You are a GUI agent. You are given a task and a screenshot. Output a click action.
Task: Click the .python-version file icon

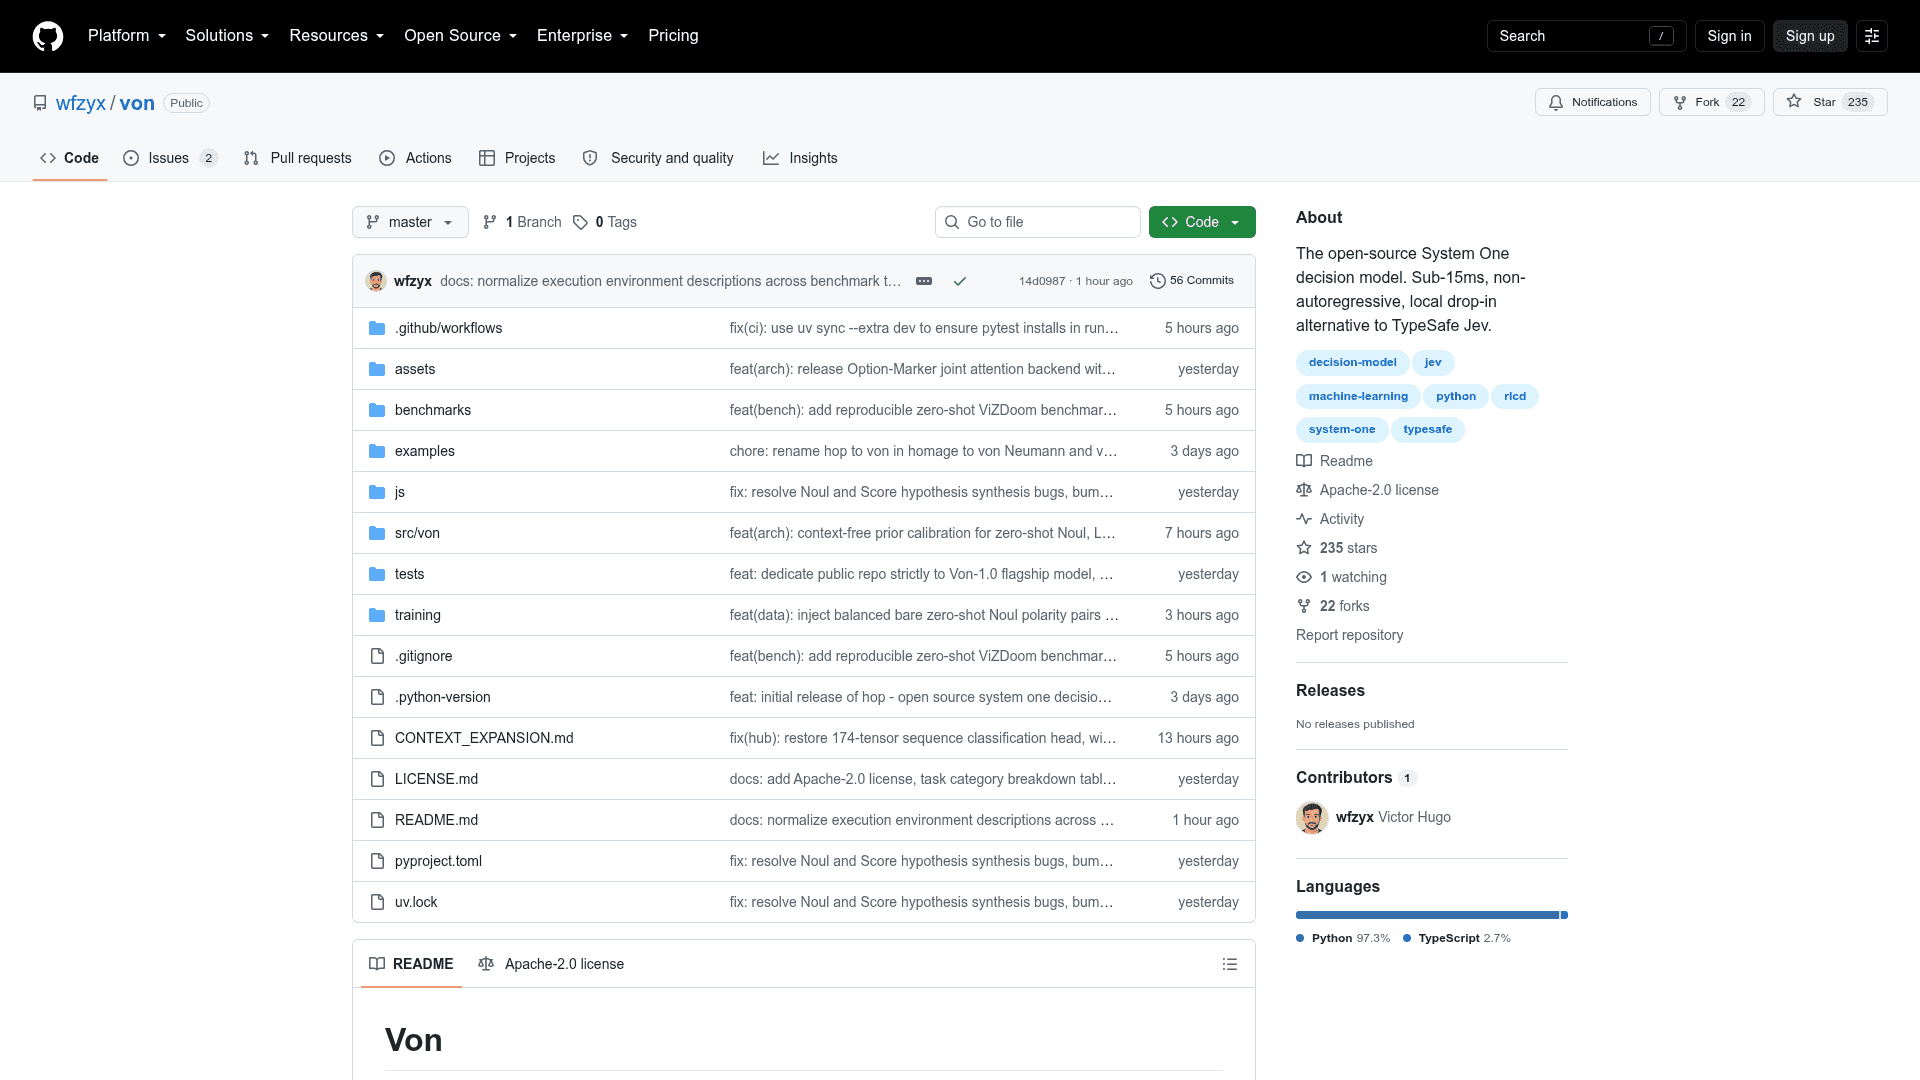click(x=377, y=697)
